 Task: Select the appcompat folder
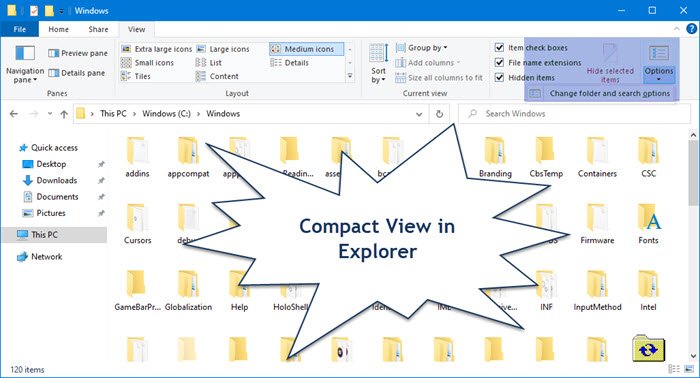click(x=188, y=157)
